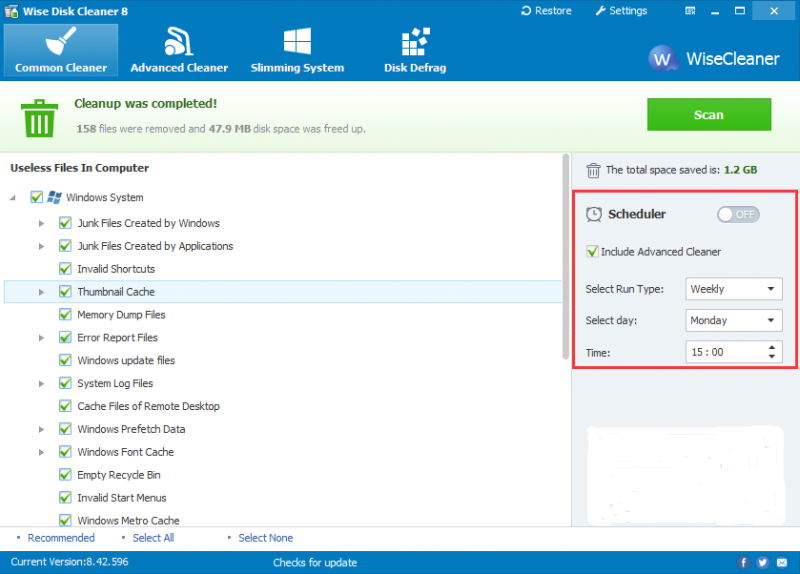Click the Wise Disk Cleaner app icon in title bar
Screen dimensions: 800x574
pos(11,11)
